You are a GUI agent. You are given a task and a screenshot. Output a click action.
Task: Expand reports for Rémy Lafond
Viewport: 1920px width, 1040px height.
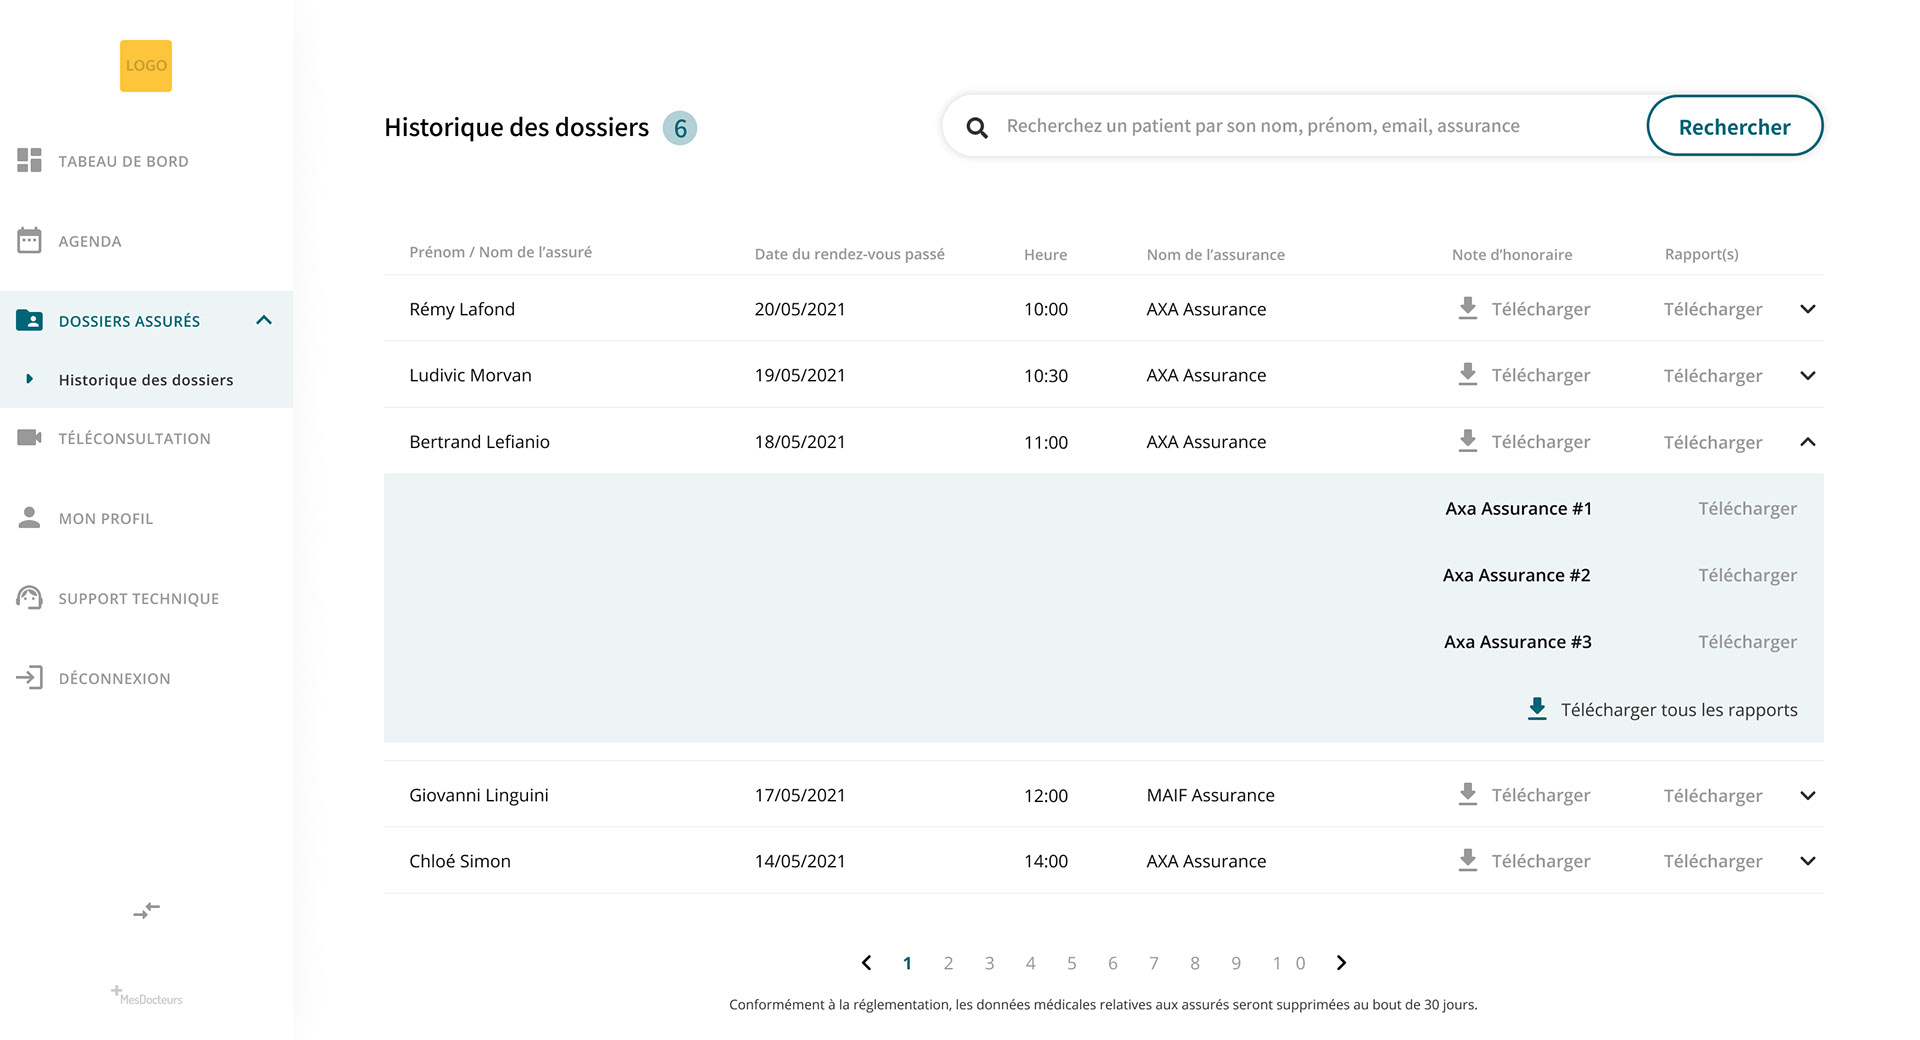click(1808, 309)
